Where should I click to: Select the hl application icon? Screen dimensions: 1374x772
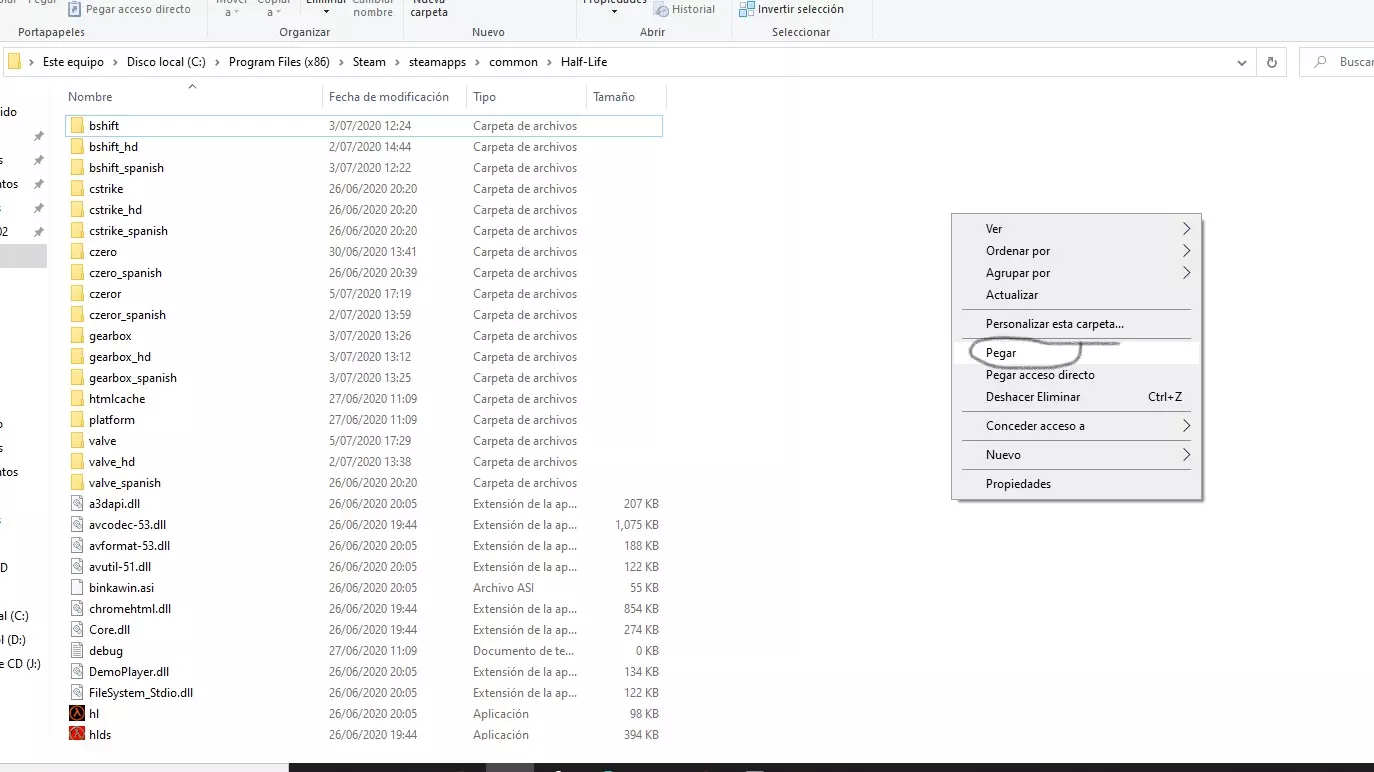pyautogui.click(x=78, y=714)
